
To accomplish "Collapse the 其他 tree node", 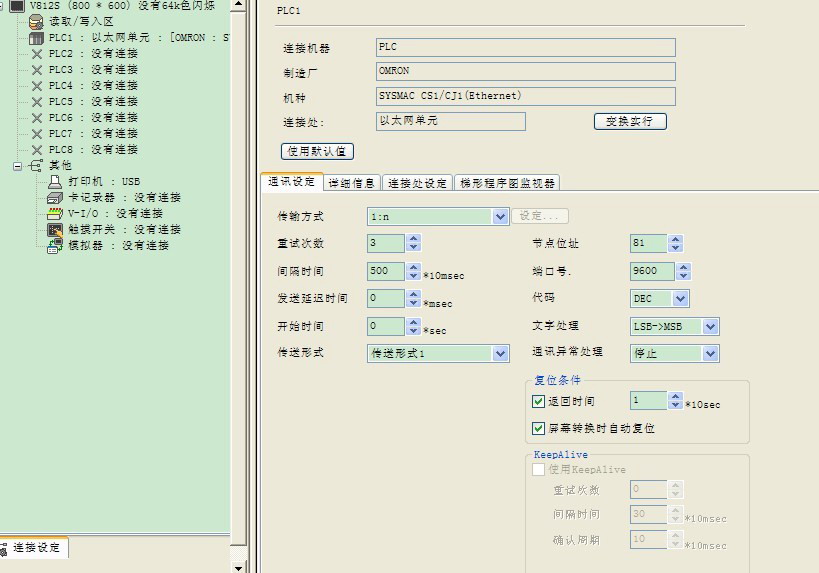I will tap(18, 166).
